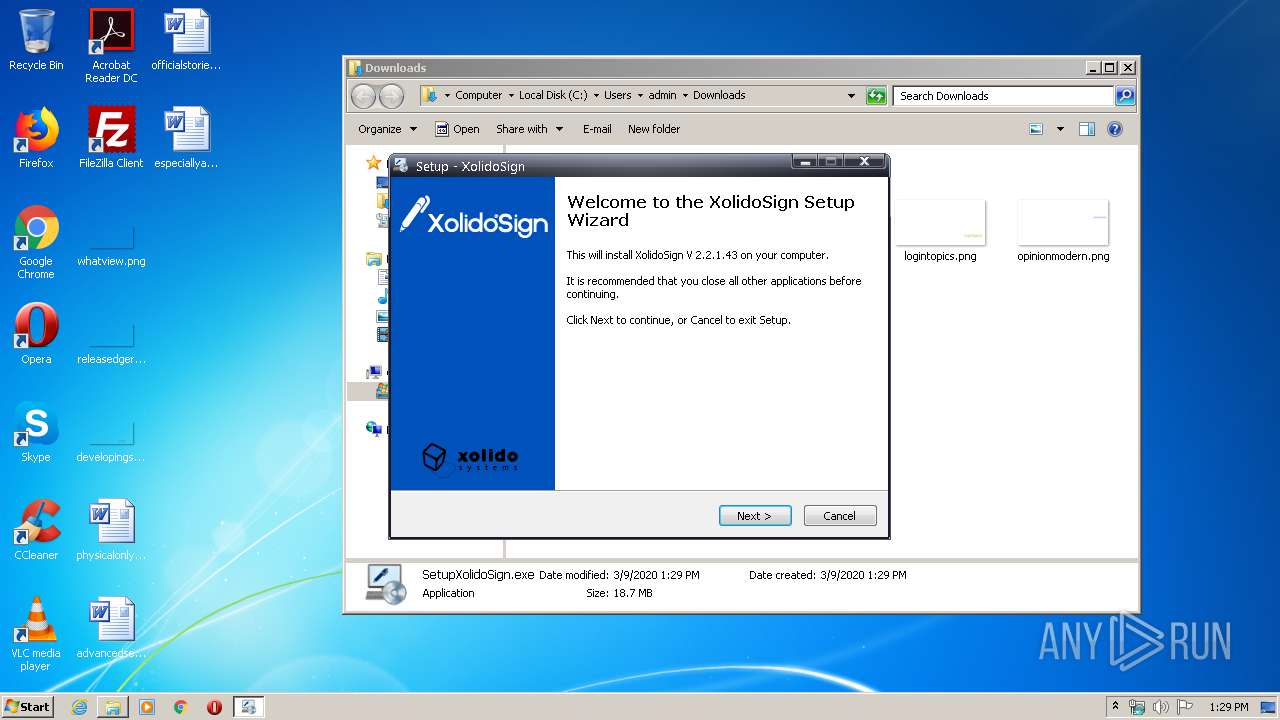
Task: Click Open in Explorer toolbar
Action: (457, 129)
